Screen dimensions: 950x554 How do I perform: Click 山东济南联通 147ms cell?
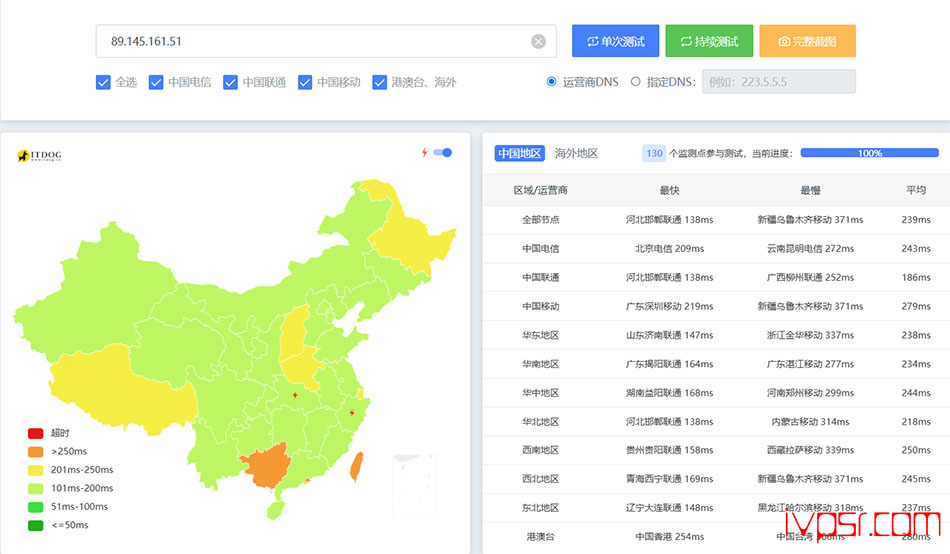[x=669, y=335]
